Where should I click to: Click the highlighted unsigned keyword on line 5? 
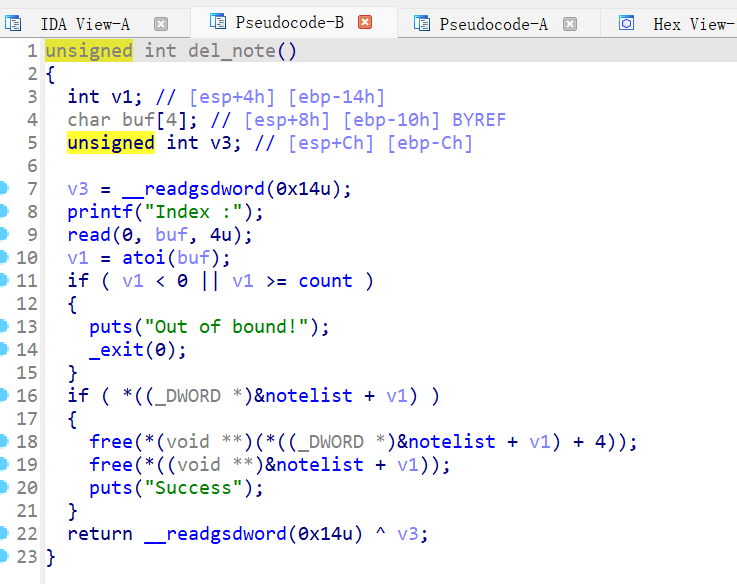(110, 143)
